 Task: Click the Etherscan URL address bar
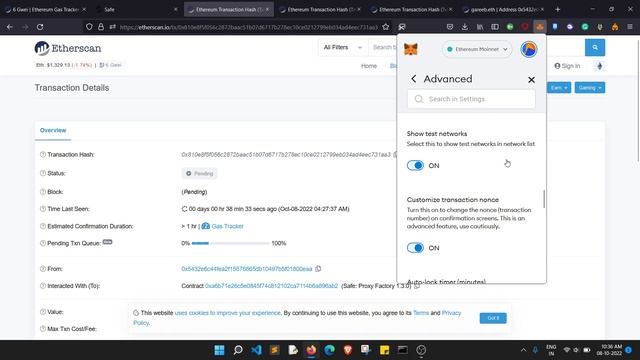tap(248, 27)
